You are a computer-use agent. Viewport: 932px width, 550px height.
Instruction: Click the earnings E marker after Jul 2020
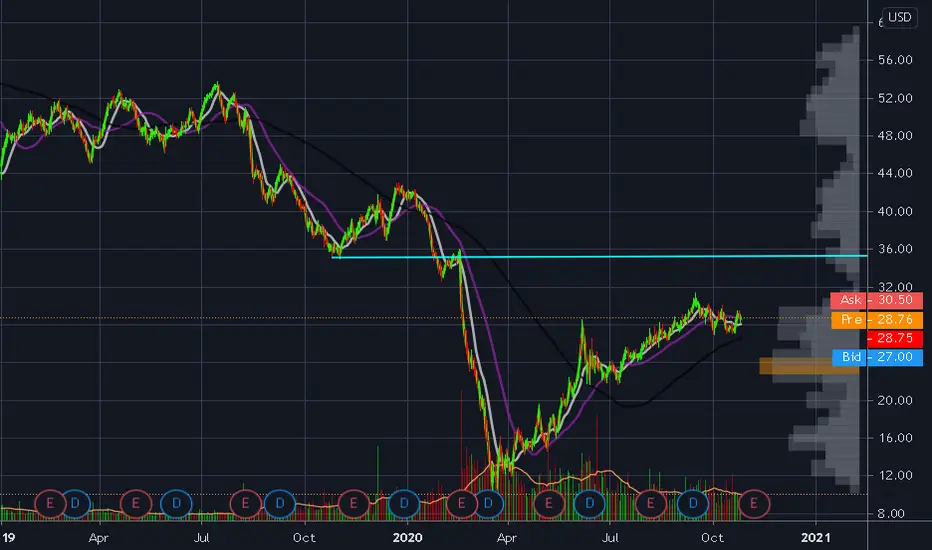pos(650,504)
